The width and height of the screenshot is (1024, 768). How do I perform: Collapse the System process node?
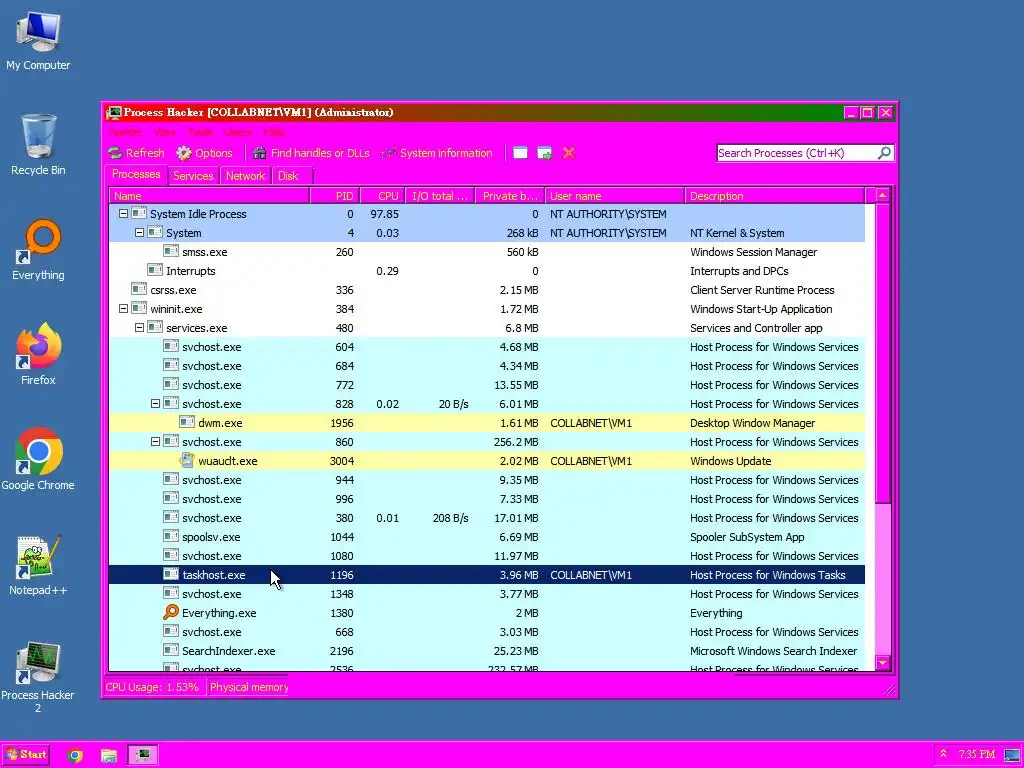click(x=139, y=232)
